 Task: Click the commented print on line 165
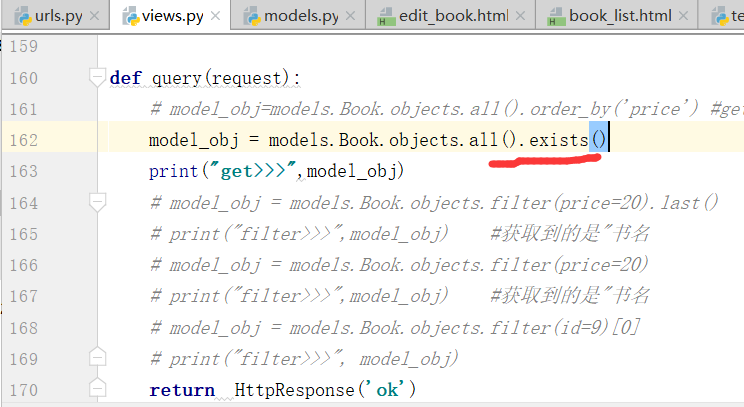coord(400,234)
